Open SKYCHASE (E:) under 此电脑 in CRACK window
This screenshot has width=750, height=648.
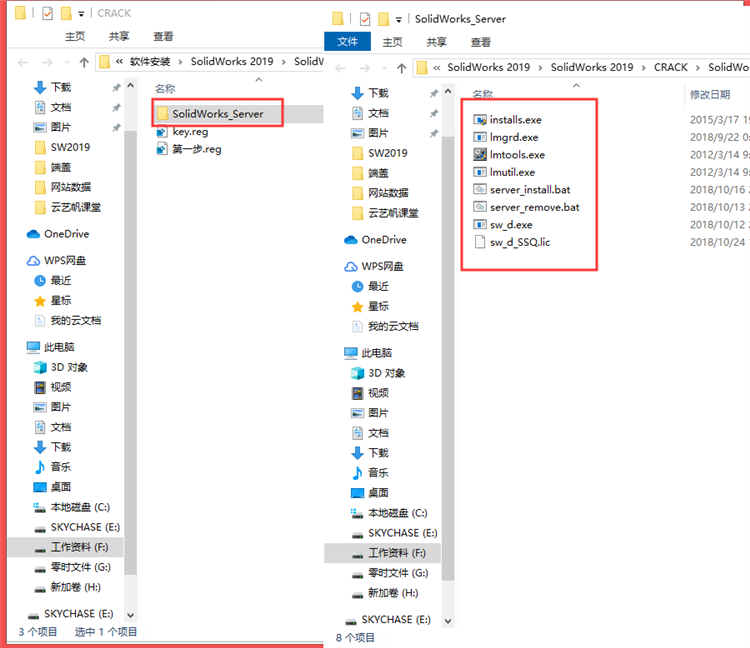(77, 527)
